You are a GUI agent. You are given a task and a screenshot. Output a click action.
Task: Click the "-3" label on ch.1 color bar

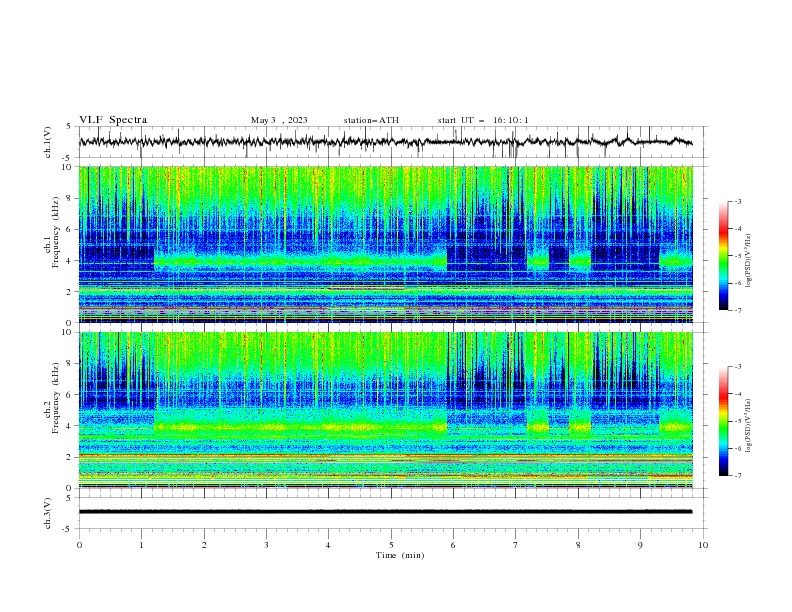click(x=737, y=201)
